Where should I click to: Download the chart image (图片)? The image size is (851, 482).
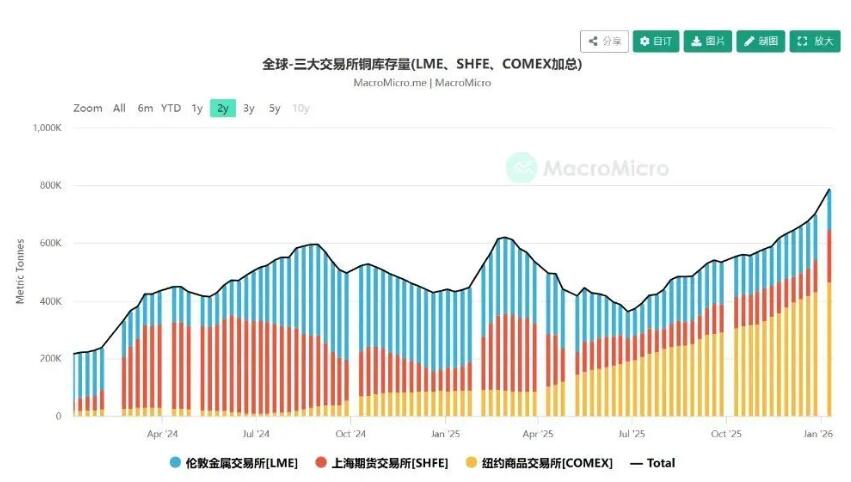click(708, 41)
